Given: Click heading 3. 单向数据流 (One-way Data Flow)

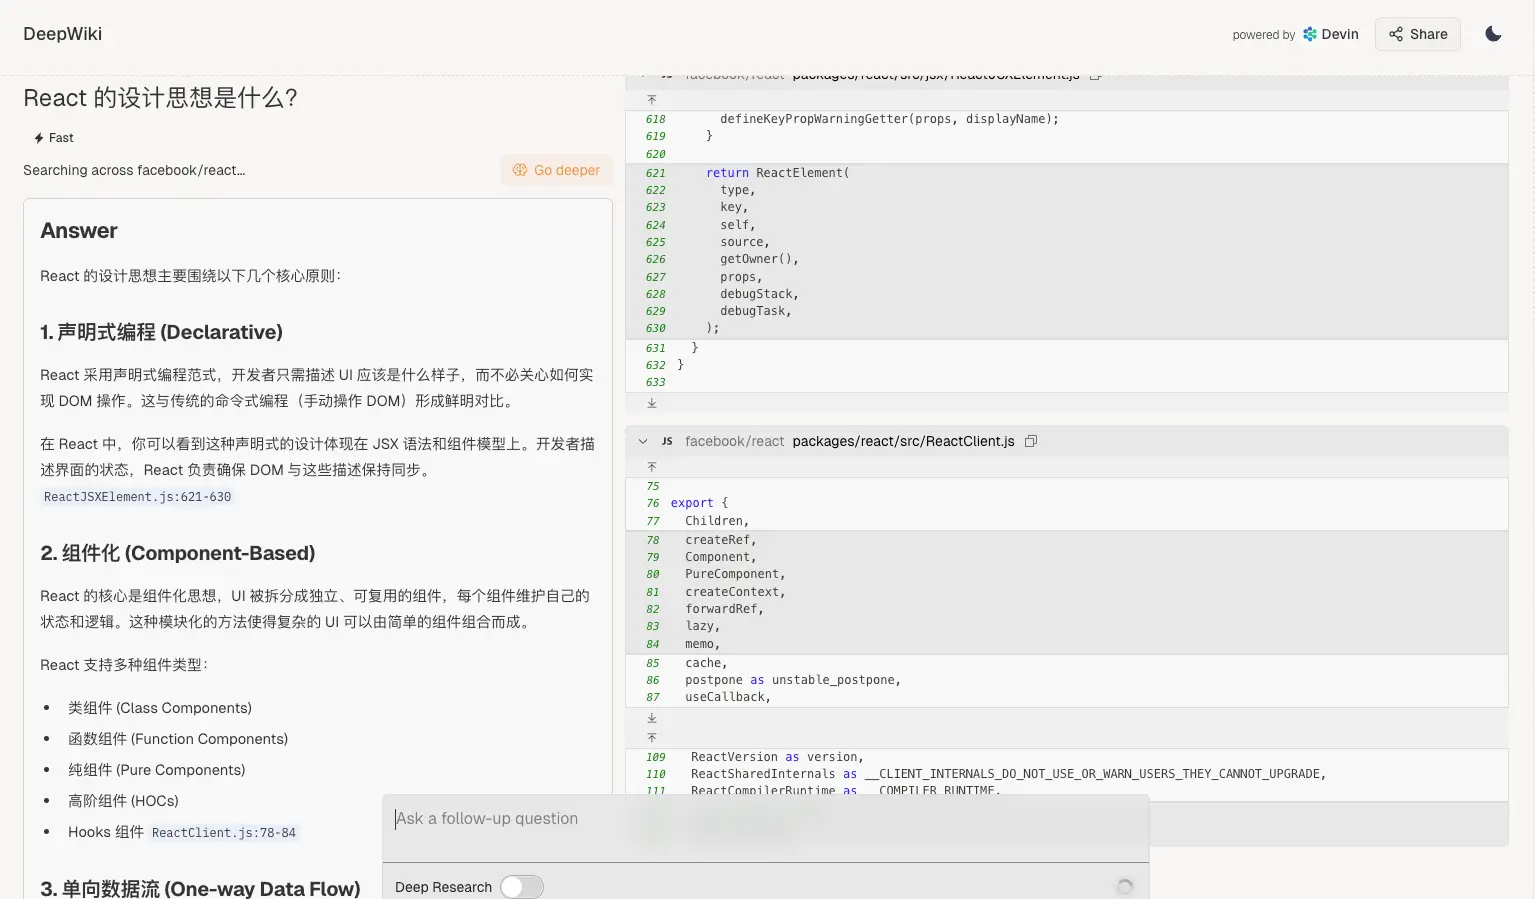Looking at the screenshot, I should tap(200, 889).
